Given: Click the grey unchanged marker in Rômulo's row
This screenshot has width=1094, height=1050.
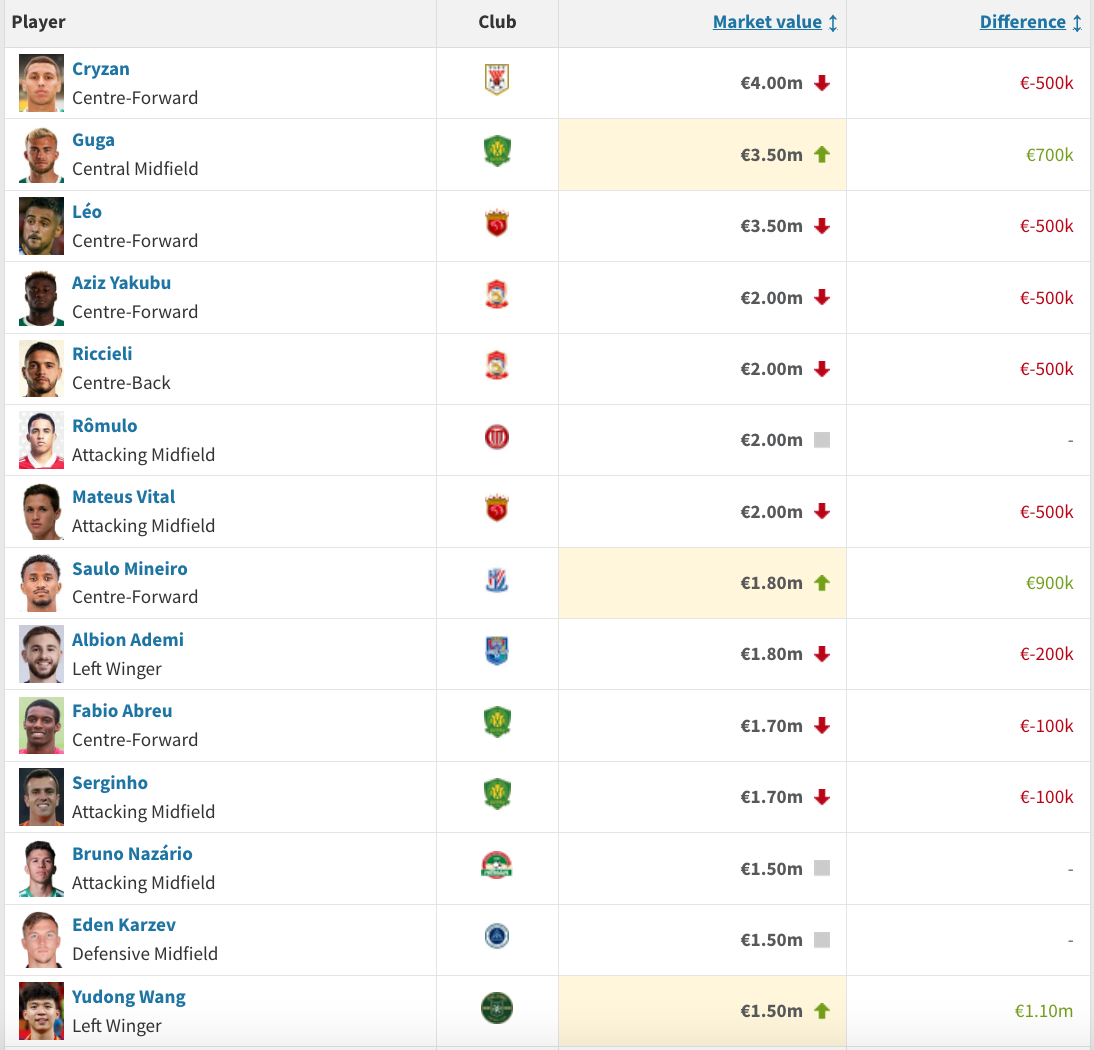Looking at the screenshot, I should click(822, 440).
